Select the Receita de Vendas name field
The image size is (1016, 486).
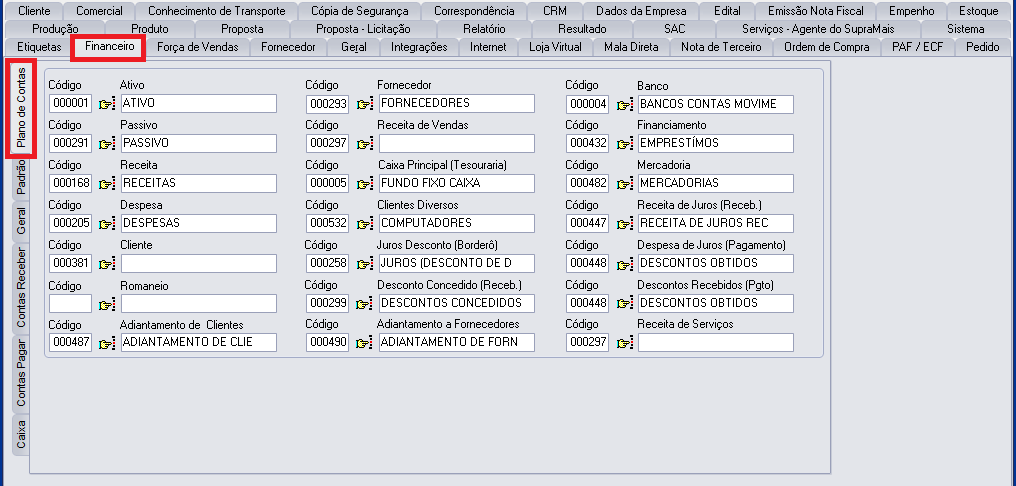coord(457,144)
